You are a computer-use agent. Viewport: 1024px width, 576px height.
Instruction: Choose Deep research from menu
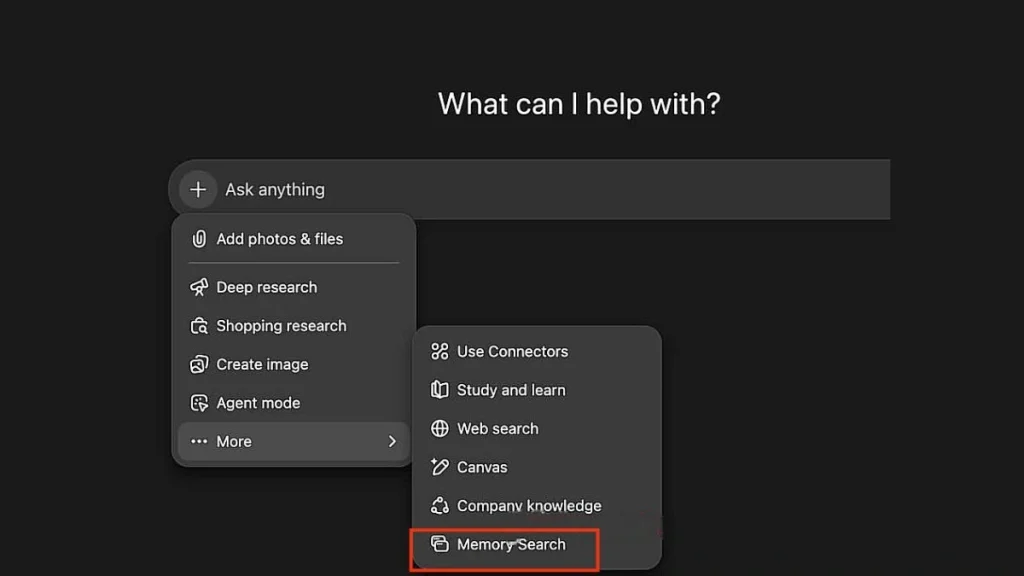coord(267,287)
